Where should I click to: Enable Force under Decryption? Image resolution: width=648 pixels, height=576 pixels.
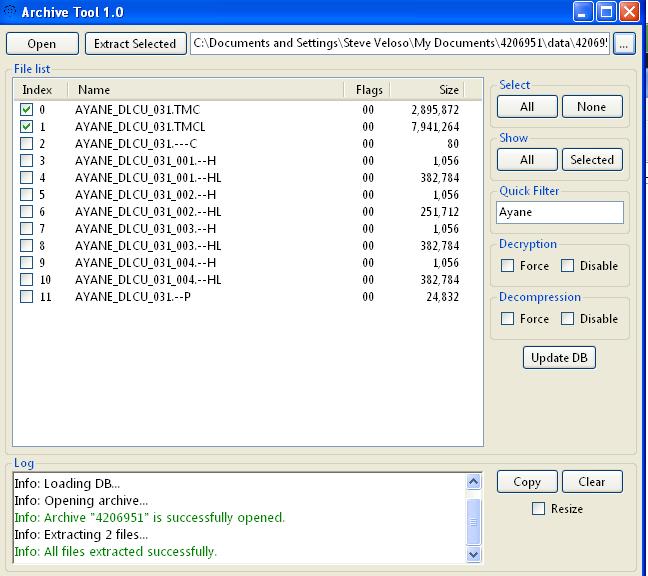pos(508,266)
